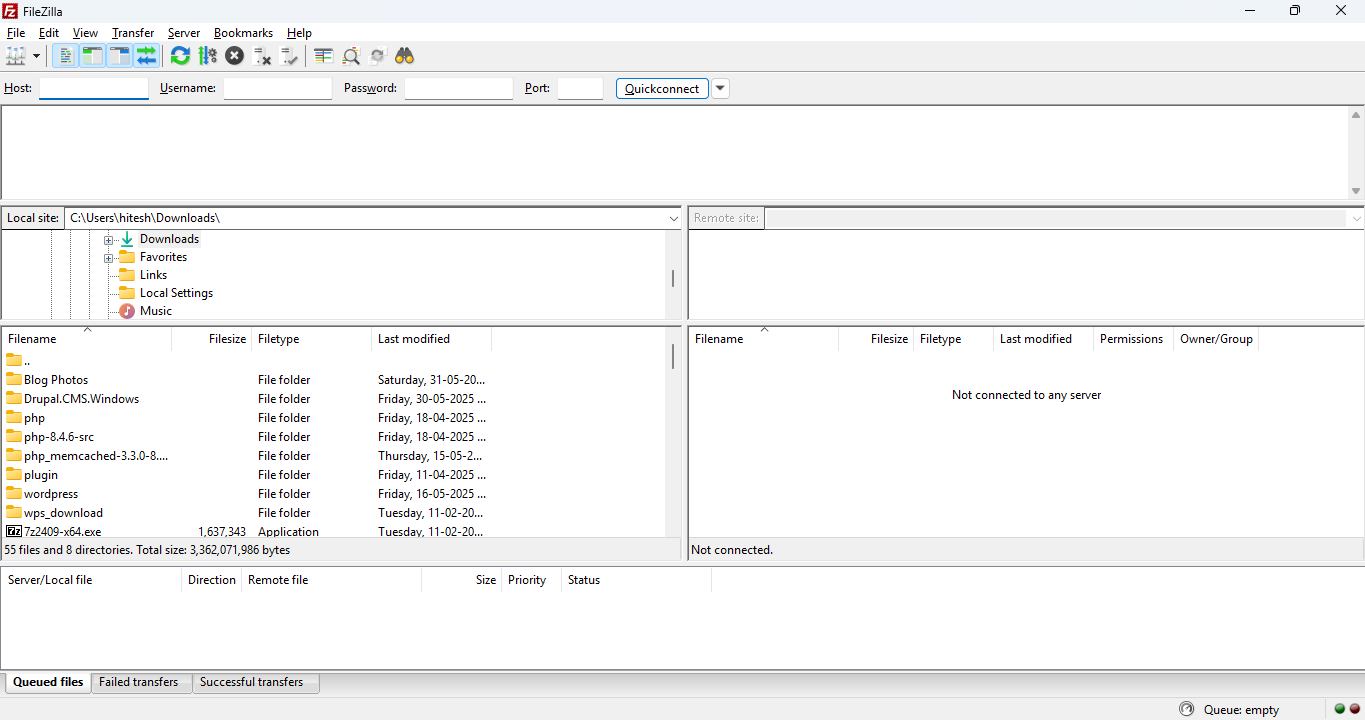
Task: Select php-8.4.6-src folder
Action: click(x=59, y=437)
